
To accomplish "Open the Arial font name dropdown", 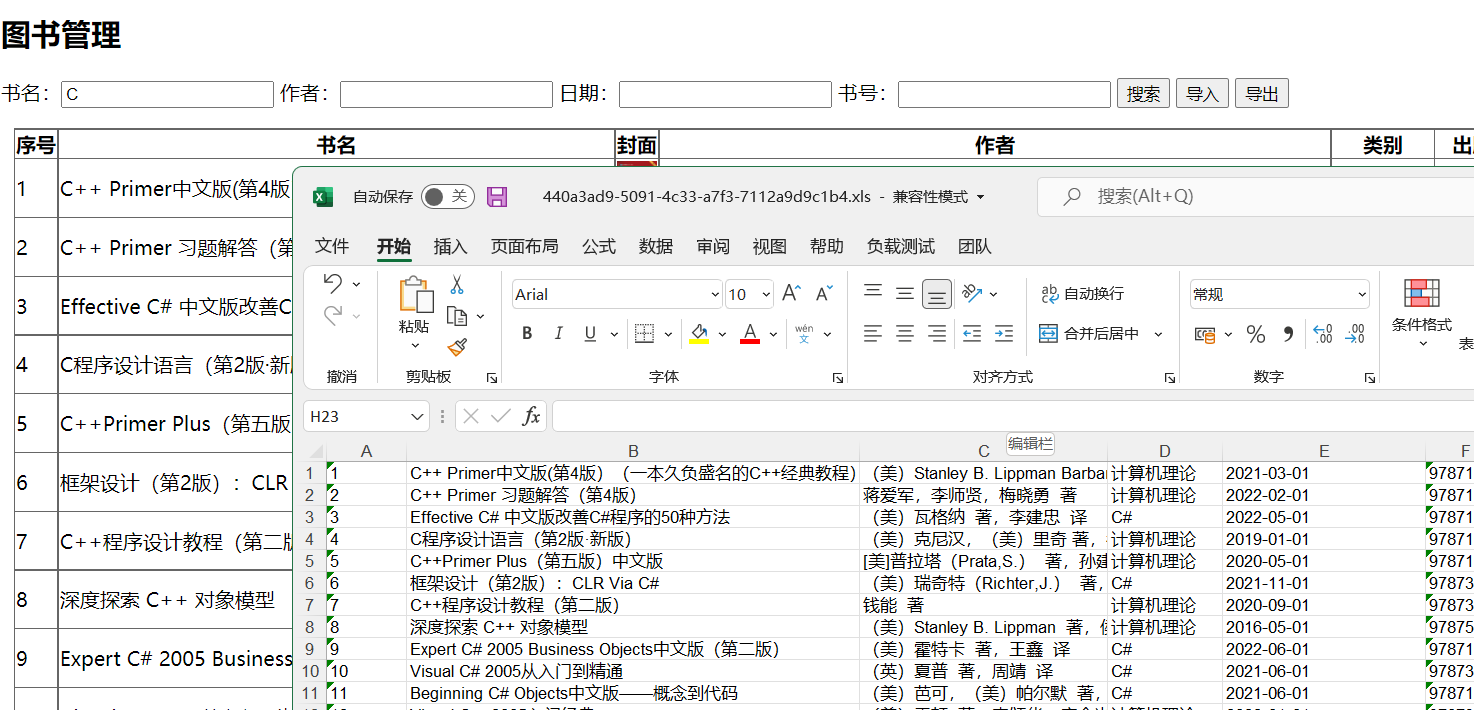I will (x=715, y=294).
